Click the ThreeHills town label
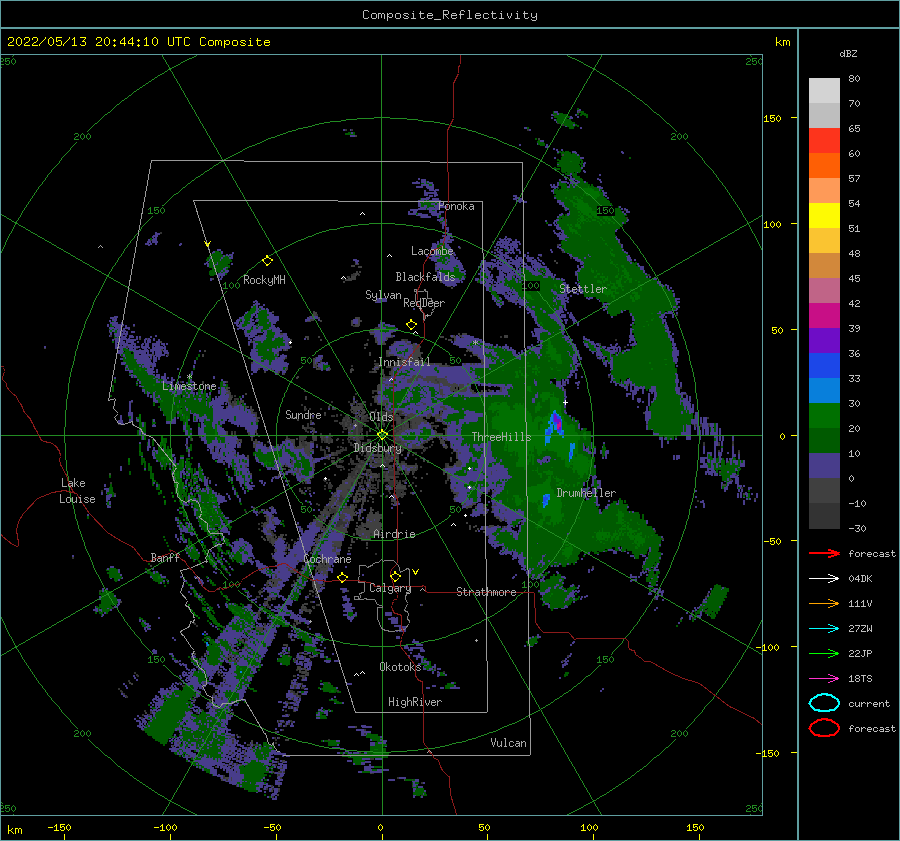Viewport: 900px width, 841px height. point(502,437)
